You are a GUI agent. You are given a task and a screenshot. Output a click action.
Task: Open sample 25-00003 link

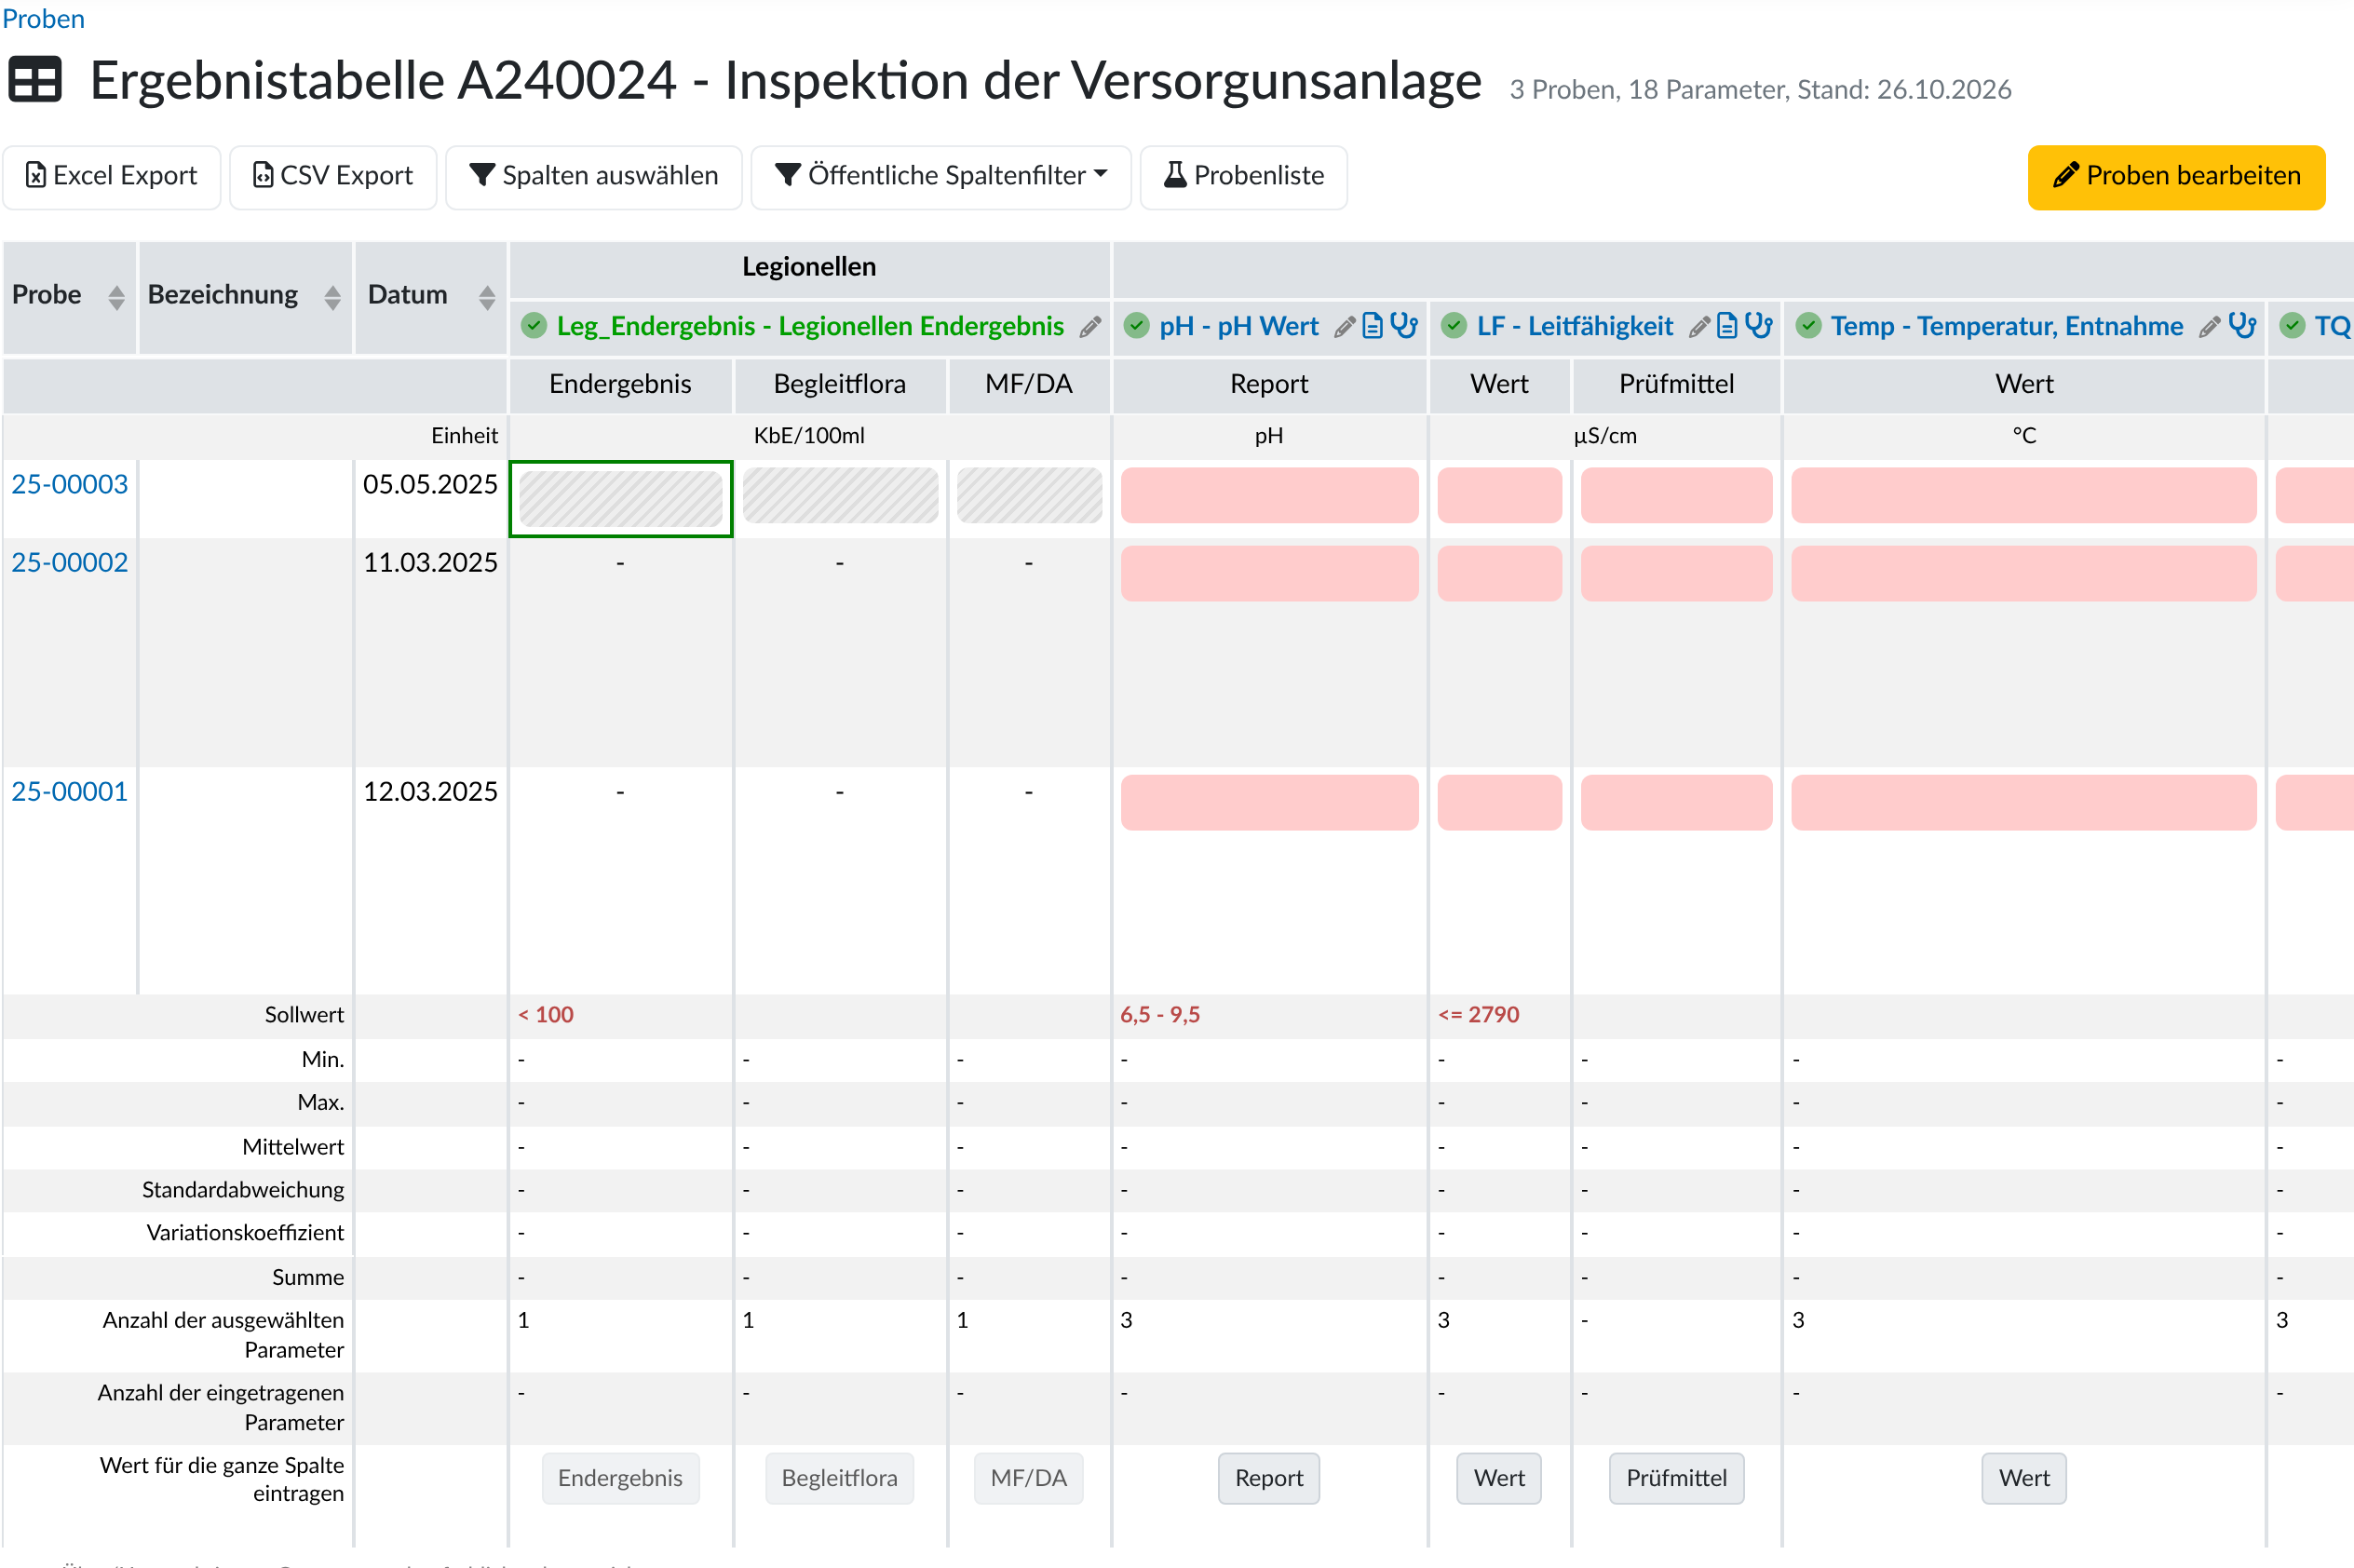coord(70,484)
